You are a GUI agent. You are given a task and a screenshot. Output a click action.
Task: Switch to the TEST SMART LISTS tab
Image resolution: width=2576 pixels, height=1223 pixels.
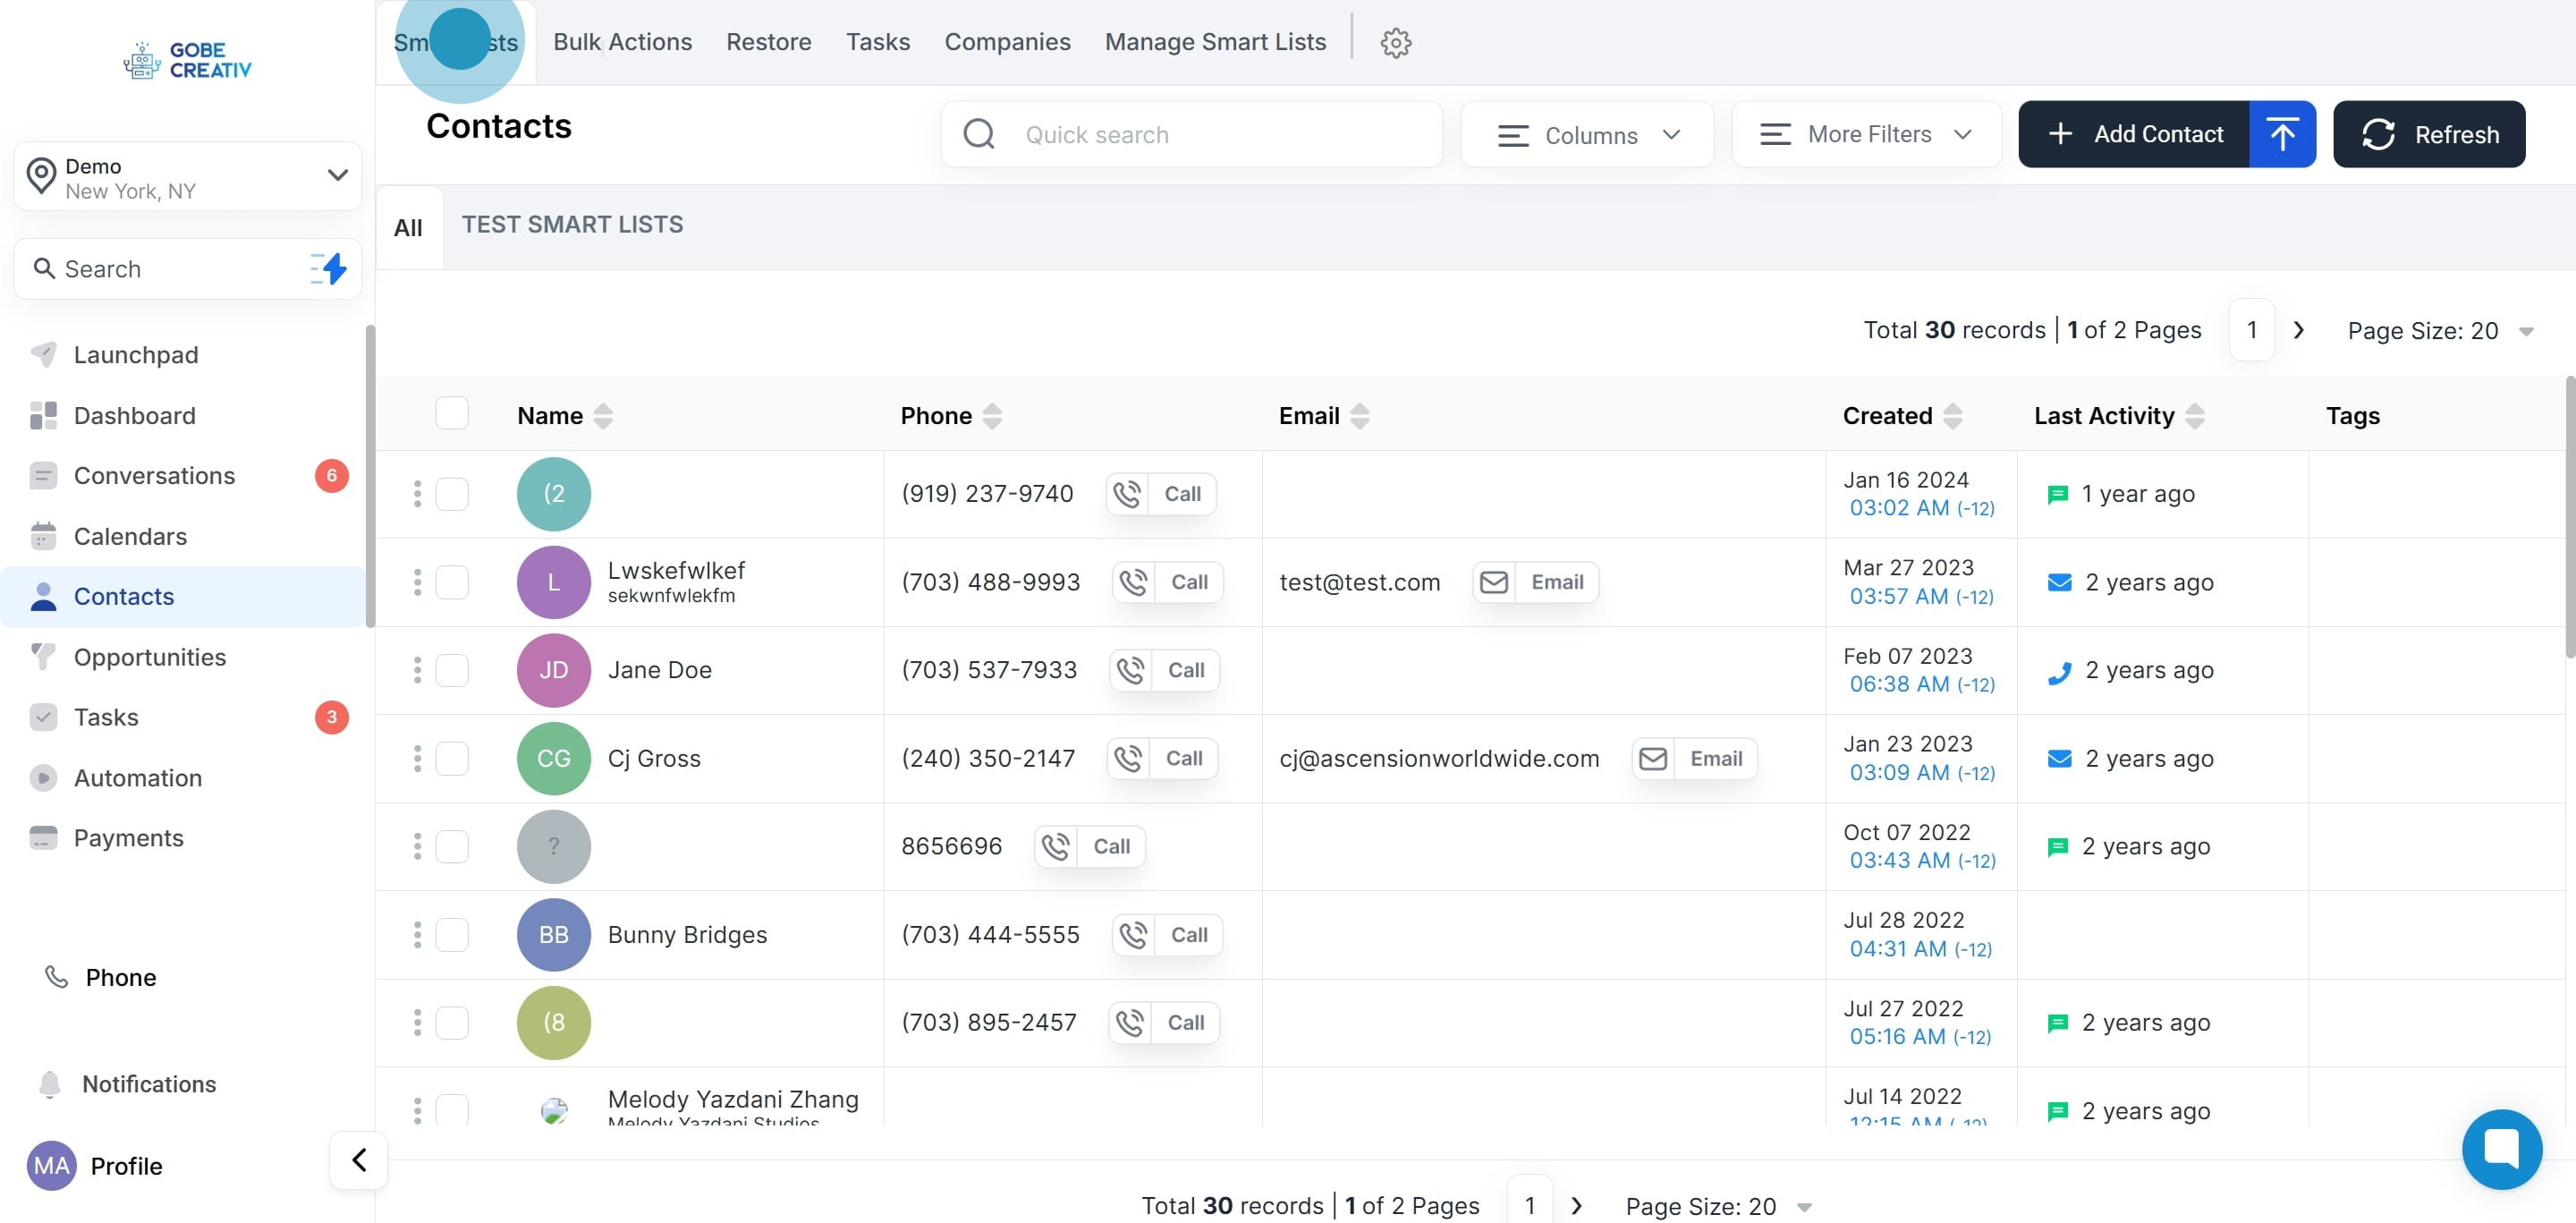572,225
